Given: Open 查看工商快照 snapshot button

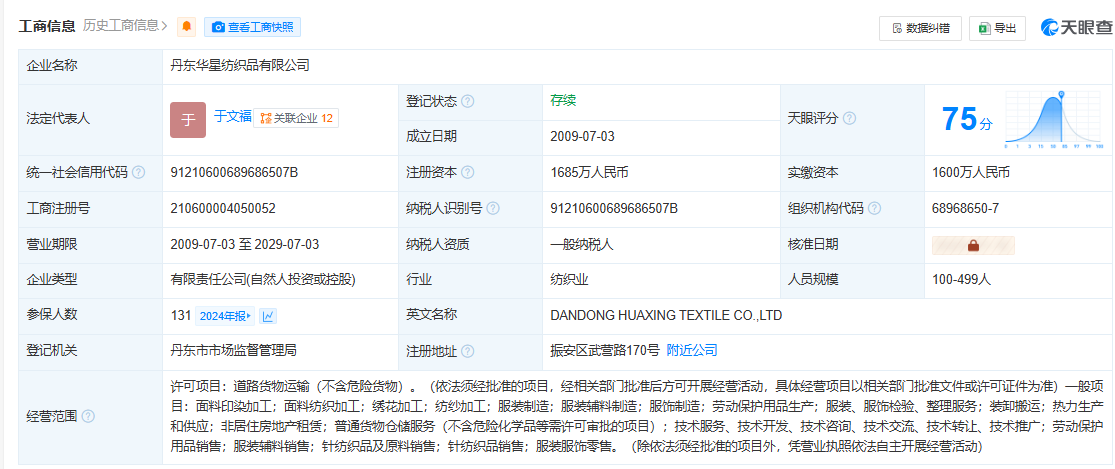Looking at the screenshot, I should click(252, 27).
